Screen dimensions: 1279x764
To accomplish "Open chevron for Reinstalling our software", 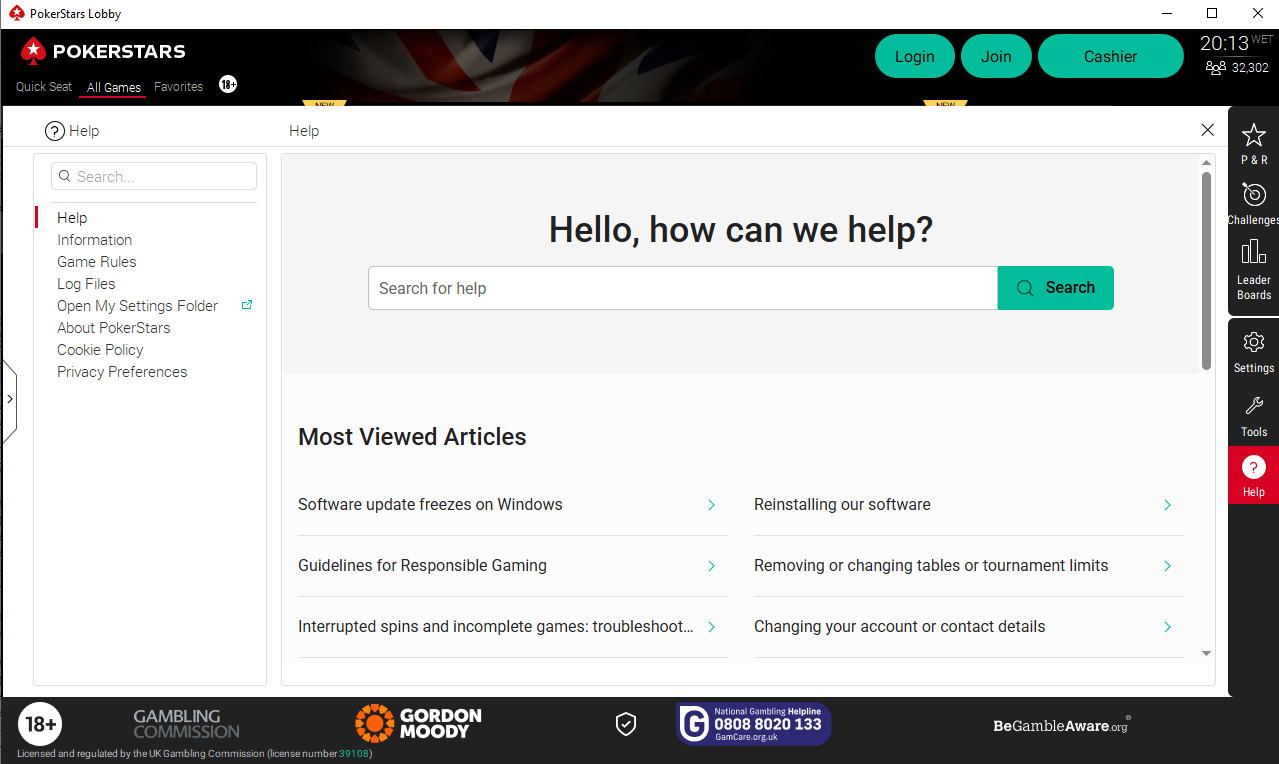I will [x=1167, y=505].
